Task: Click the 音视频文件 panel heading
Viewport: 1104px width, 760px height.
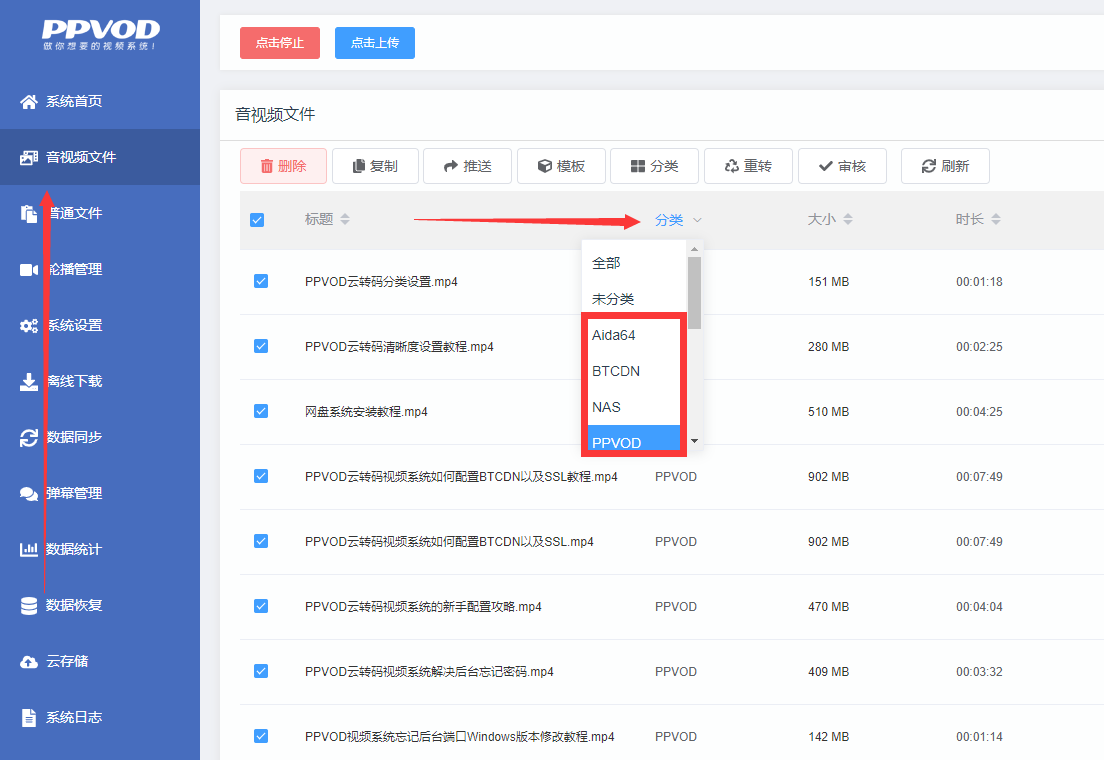Action: coord(275,115)
